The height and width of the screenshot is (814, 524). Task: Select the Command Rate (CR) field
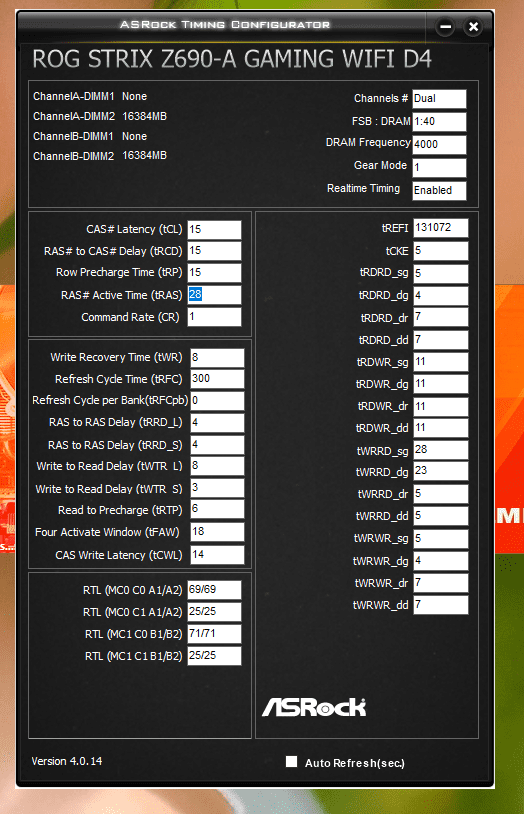click(214, 317)
